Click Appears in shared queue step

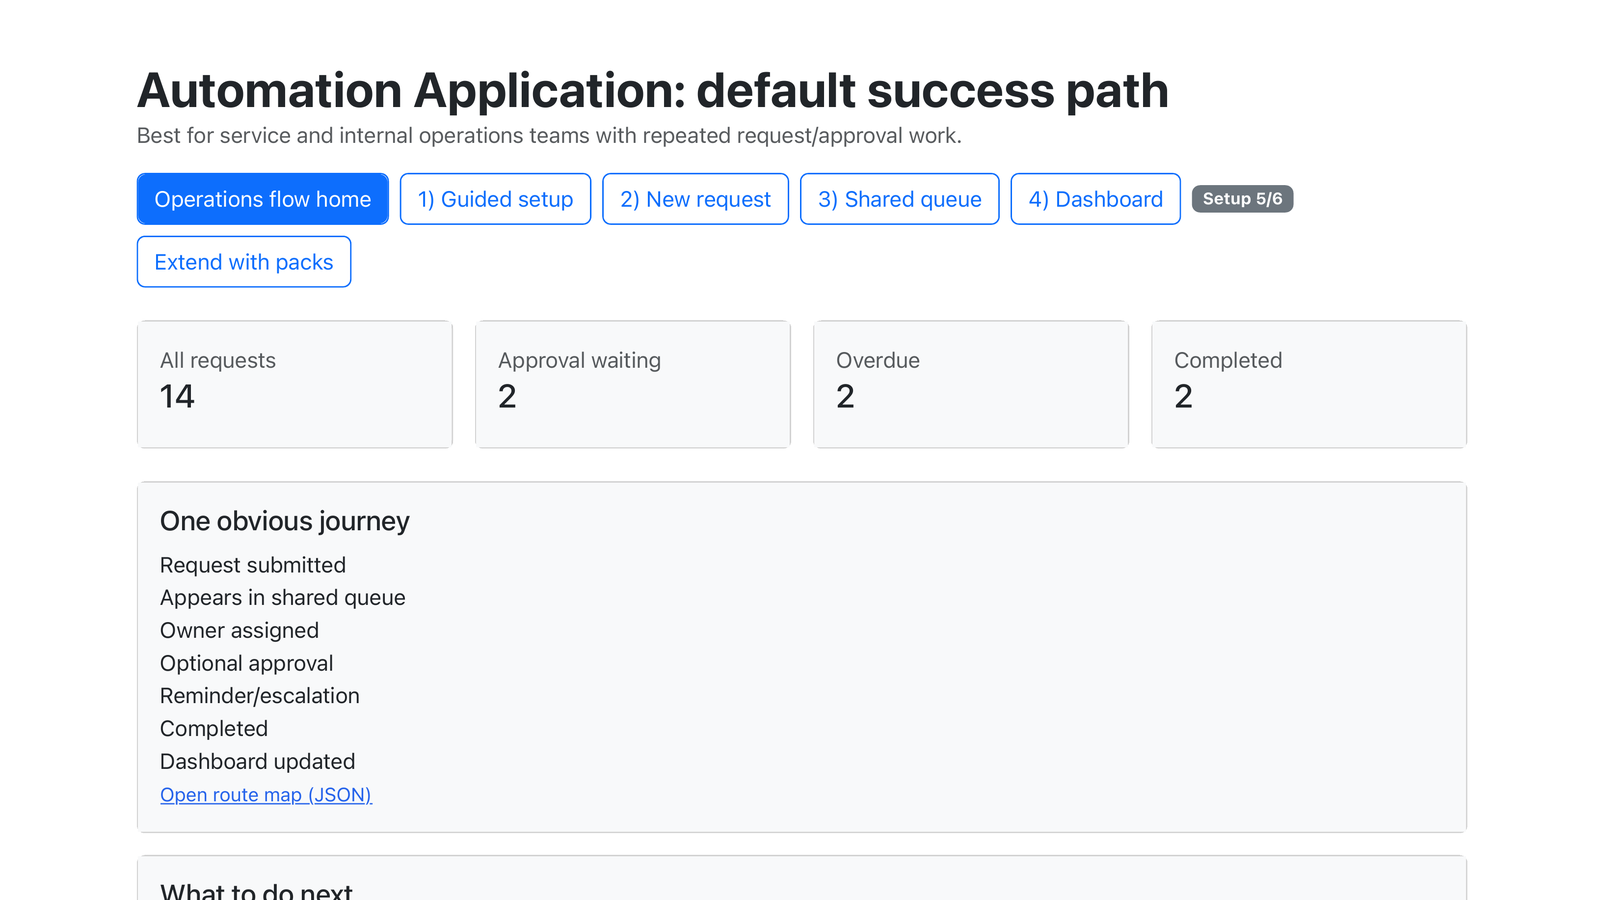click(282, 597)
